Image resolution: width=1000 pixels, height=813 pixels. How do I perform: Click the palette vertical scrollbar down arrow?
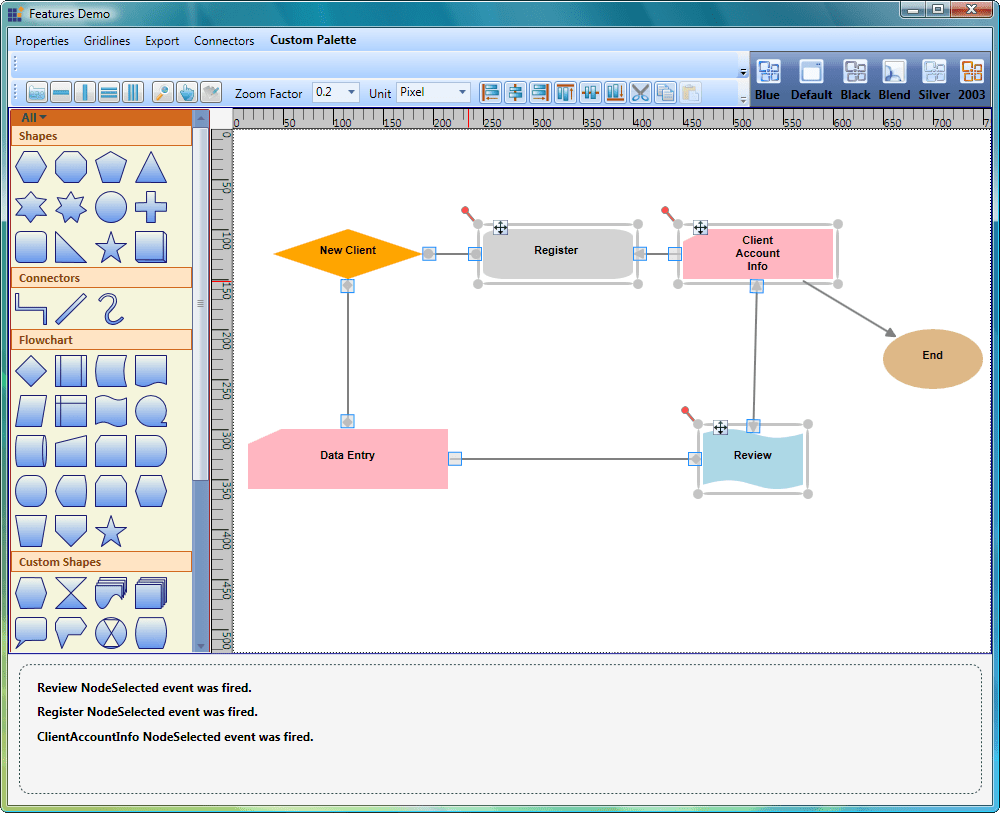(x=200, y=646)
